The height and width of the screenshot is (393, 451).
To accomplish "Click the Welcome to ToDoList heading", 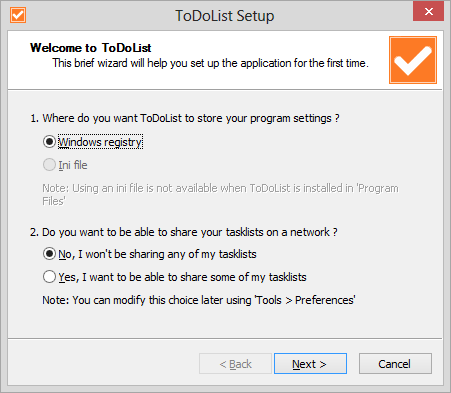I will coord(91,48).
